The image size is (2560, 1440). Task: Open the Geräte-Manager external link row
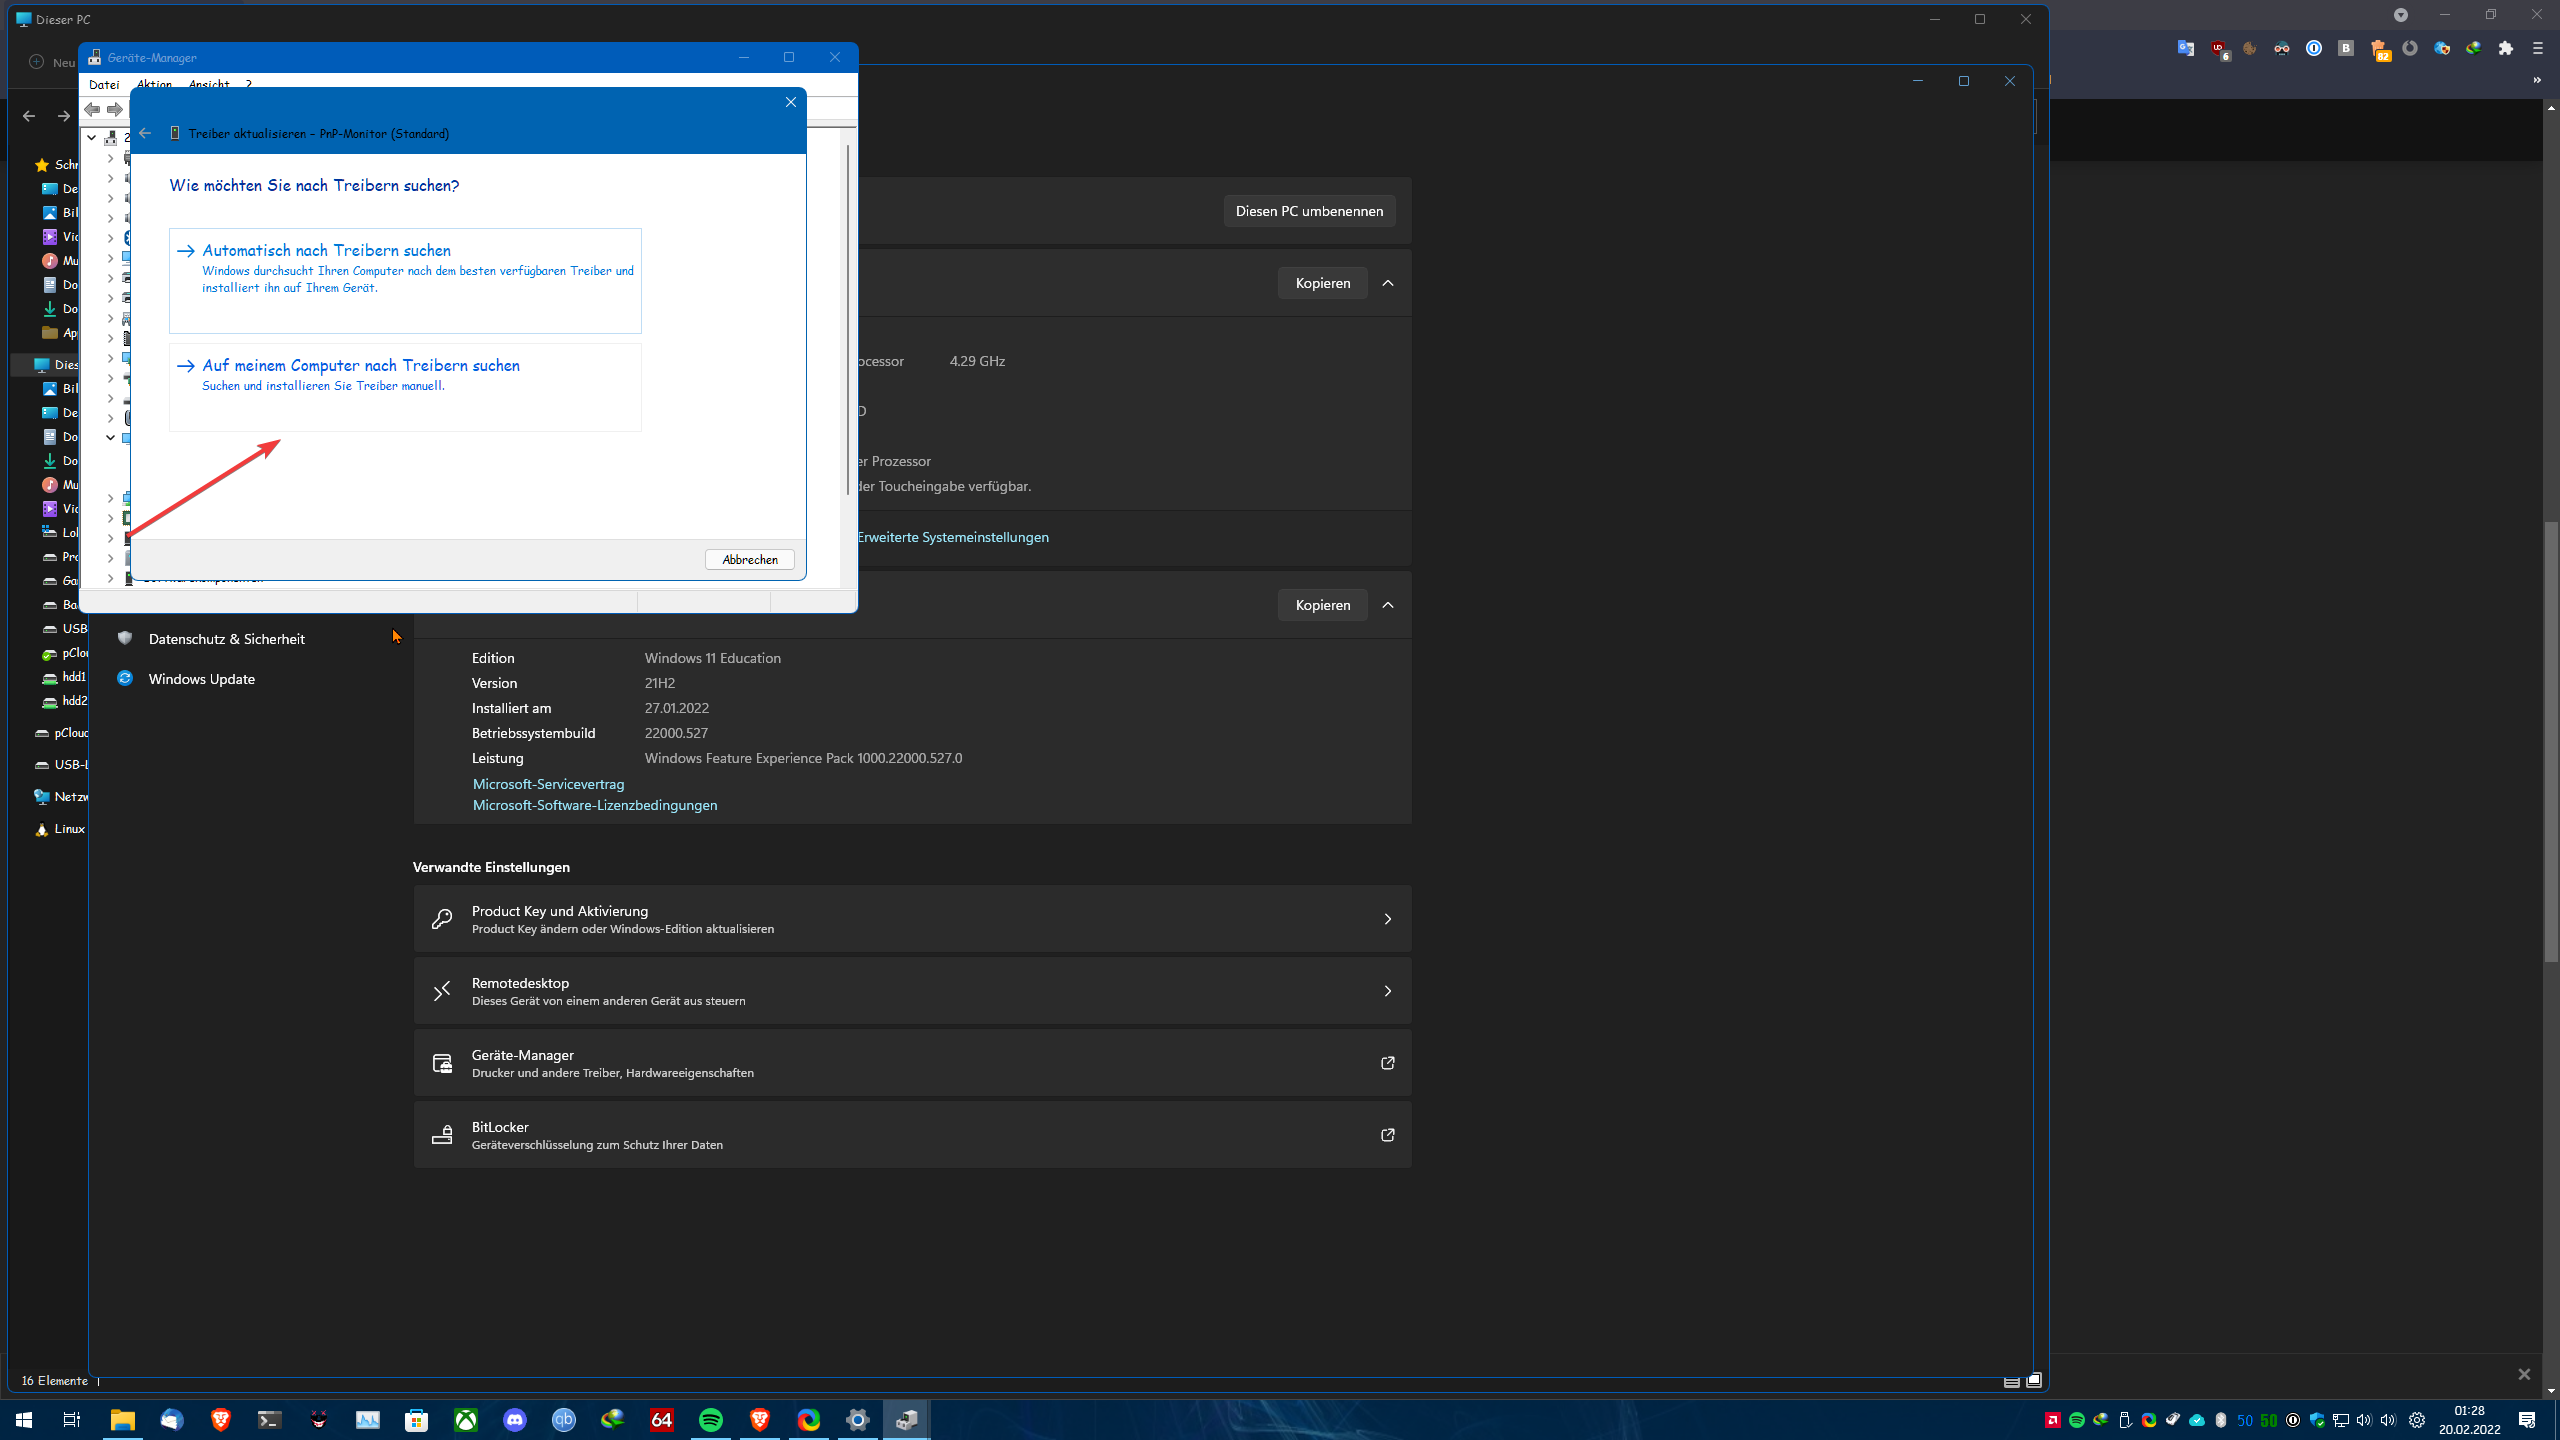912,1063
